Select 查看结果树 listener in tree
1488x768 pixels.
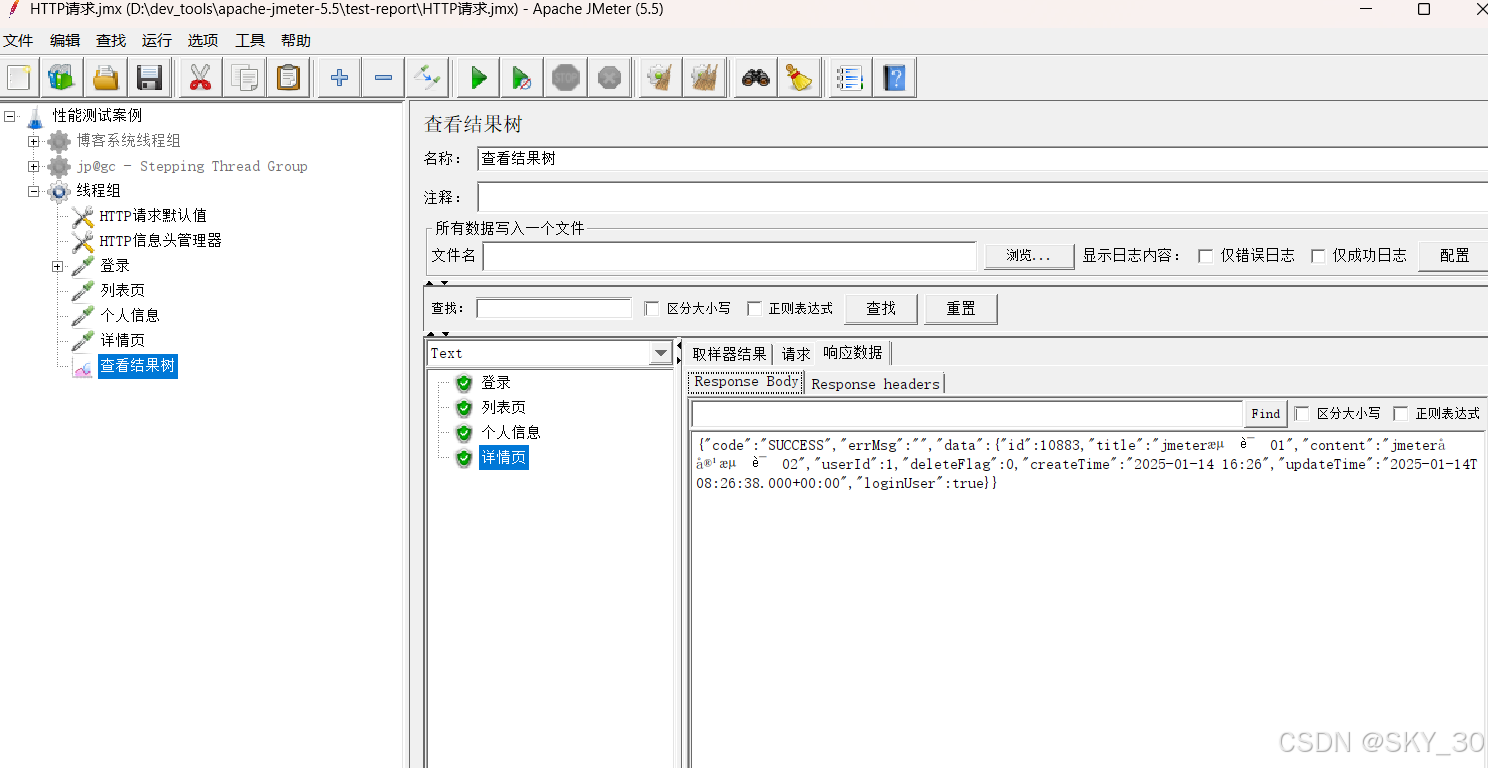[x=138, y=366]
